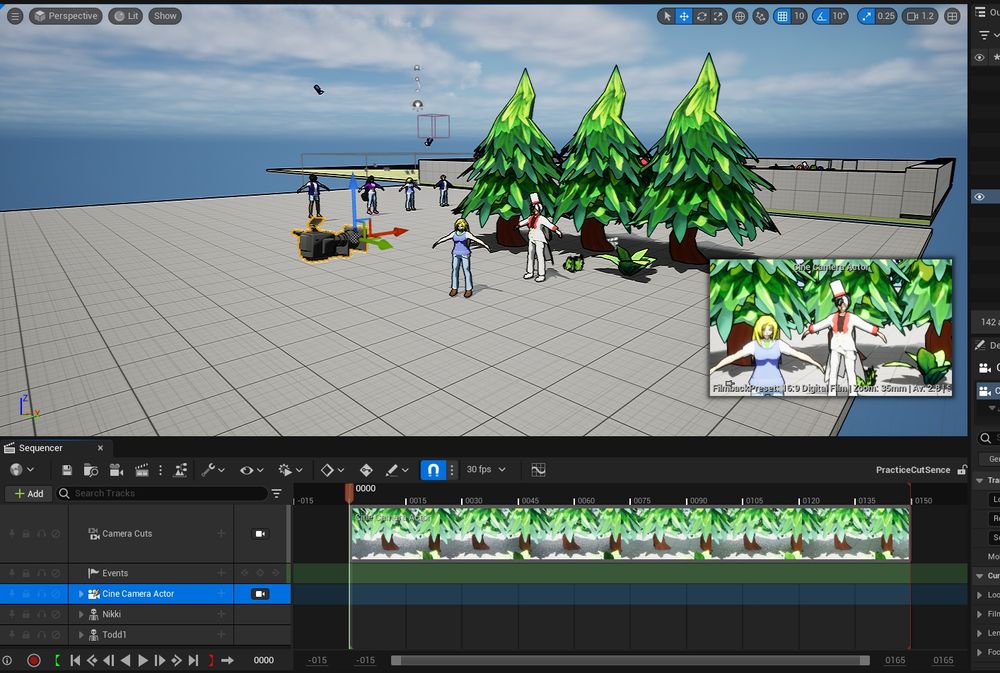Click the Sequencer camera icon in toolbar
Screen dimensions: 1000x673
[x=116, y=470]
